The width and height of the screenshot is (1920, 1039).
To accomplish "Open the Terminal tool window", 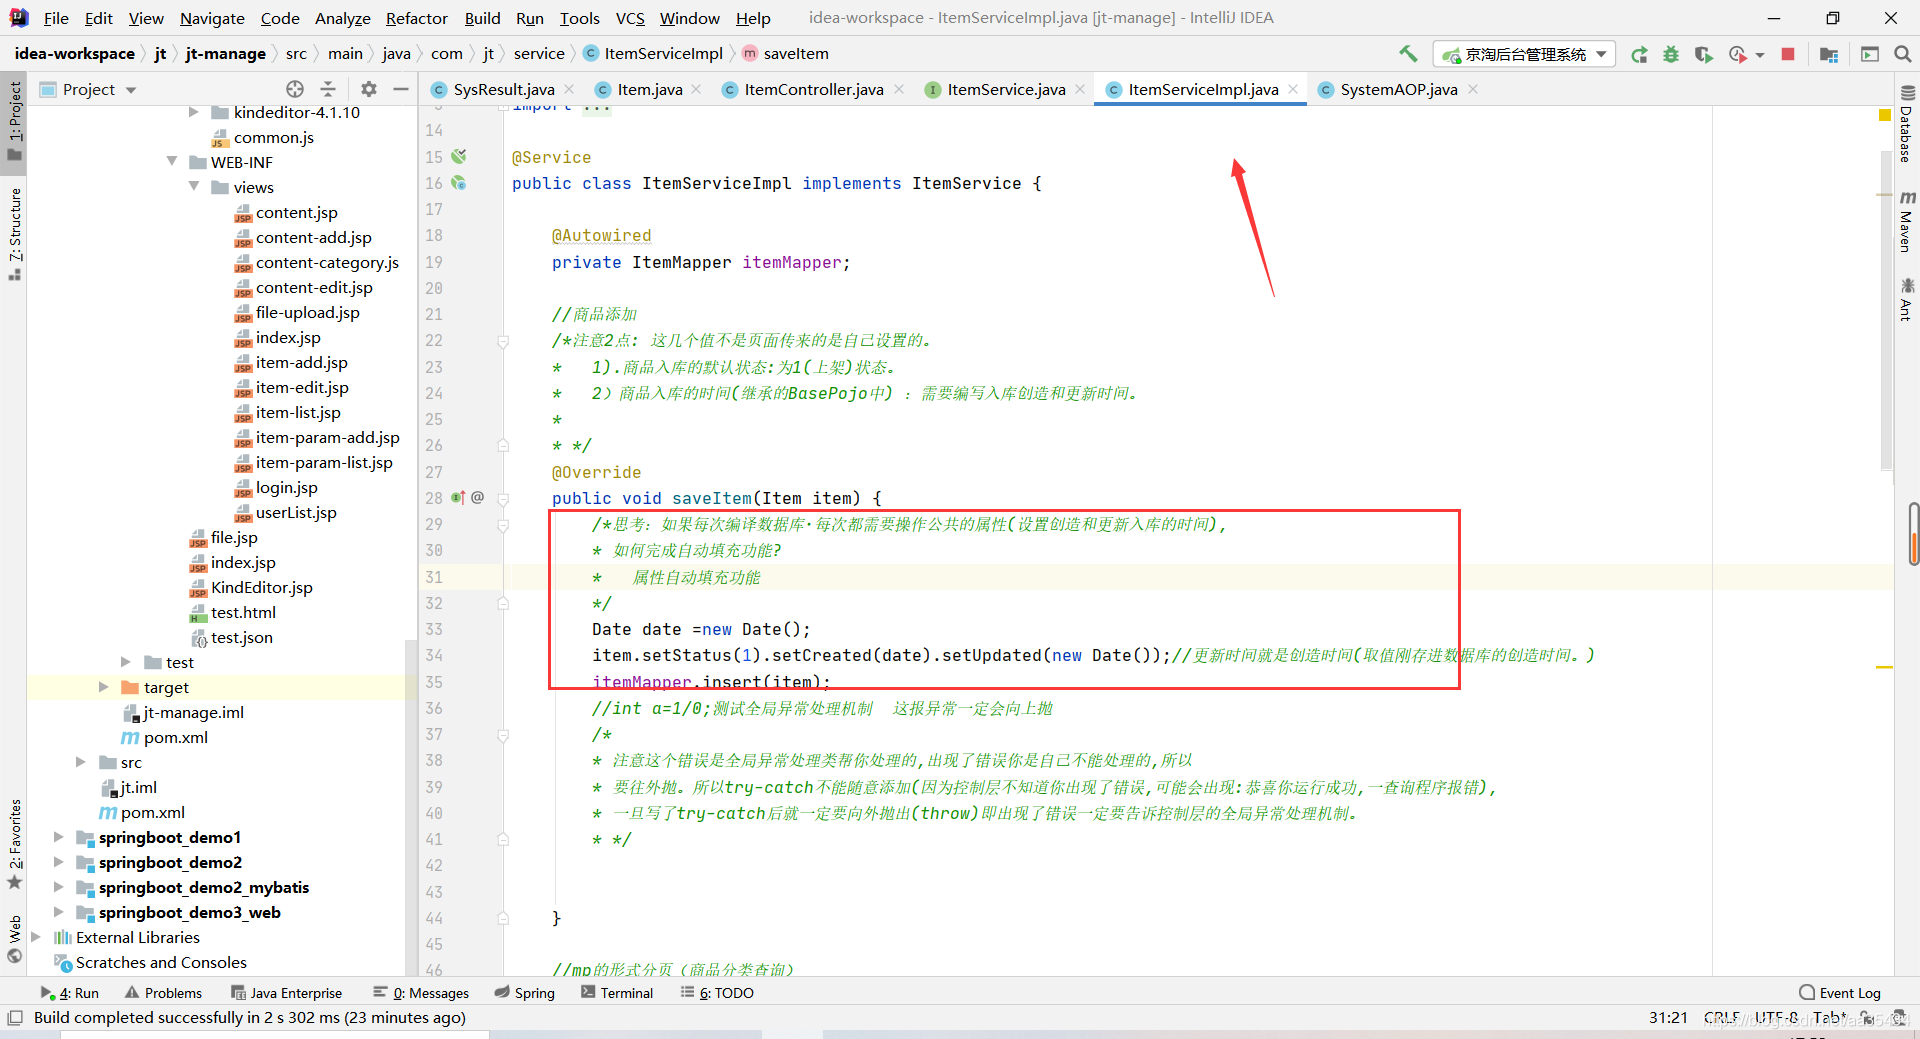I will [x=617, y=992].
